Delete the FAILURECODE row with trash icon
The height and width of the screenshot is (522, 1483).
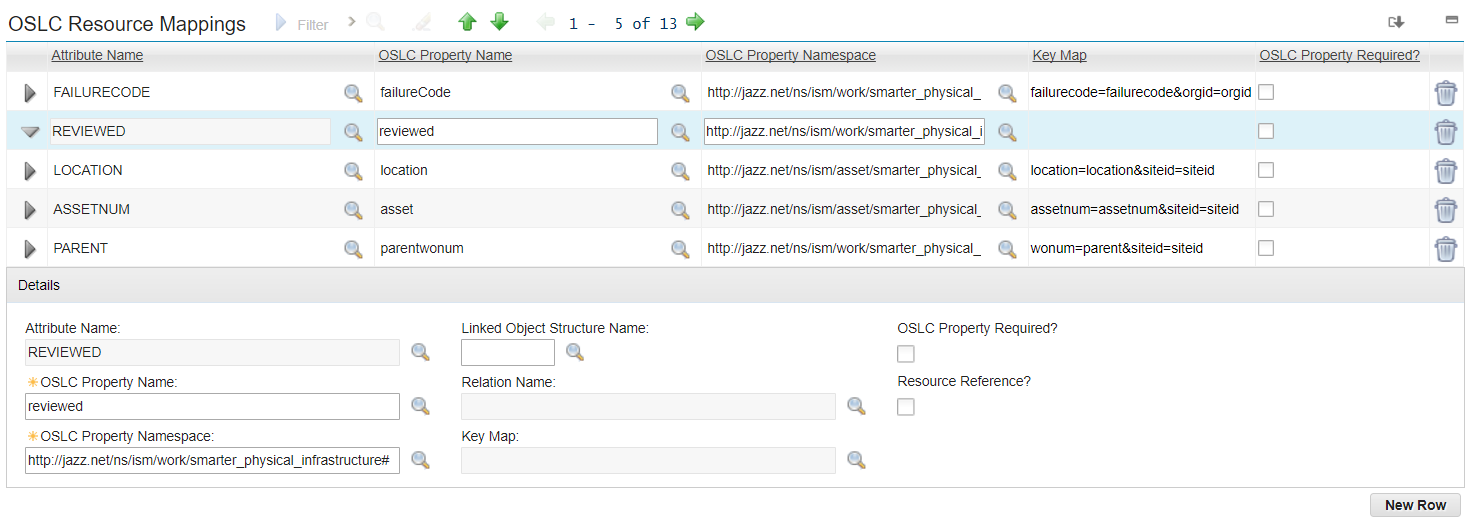tap(1445, 93)
